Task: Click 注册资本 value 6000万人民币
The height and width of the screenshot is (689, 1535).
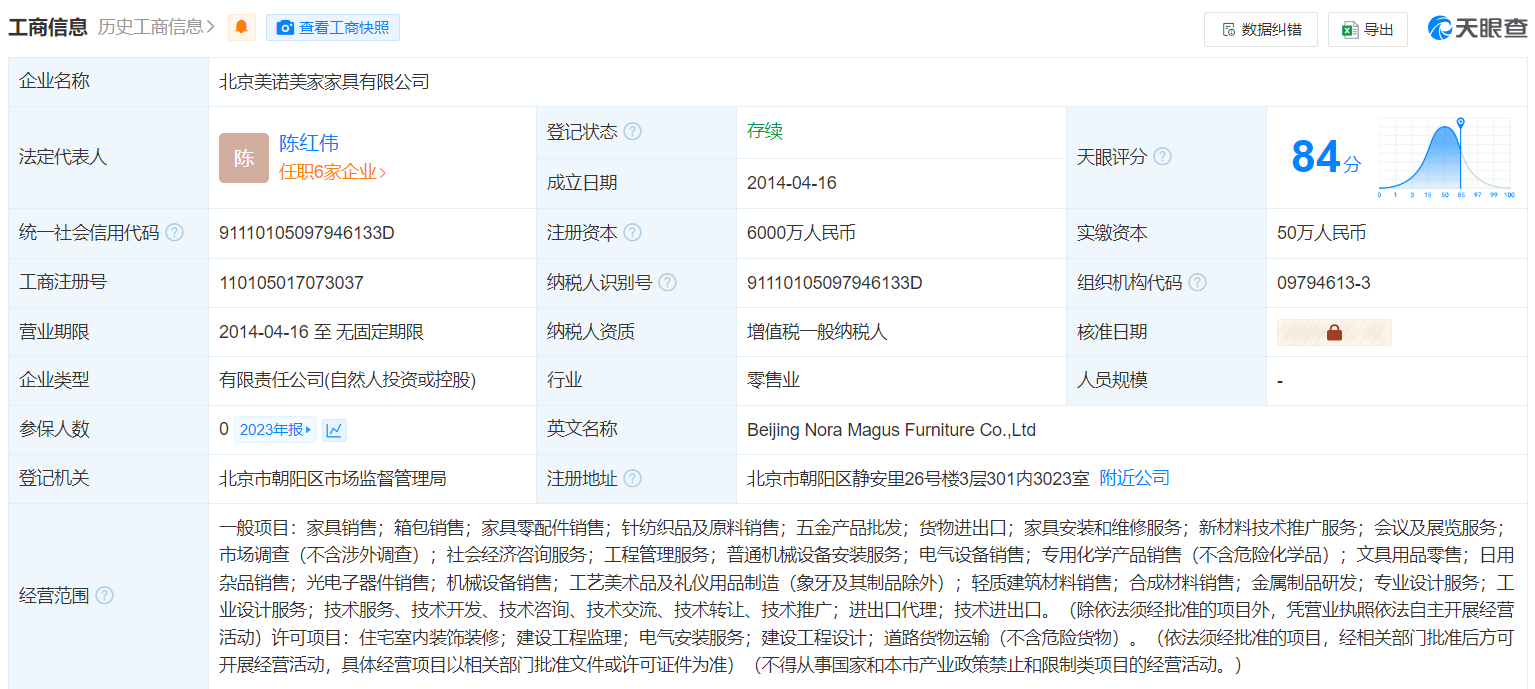Action: tap(801, 233)
